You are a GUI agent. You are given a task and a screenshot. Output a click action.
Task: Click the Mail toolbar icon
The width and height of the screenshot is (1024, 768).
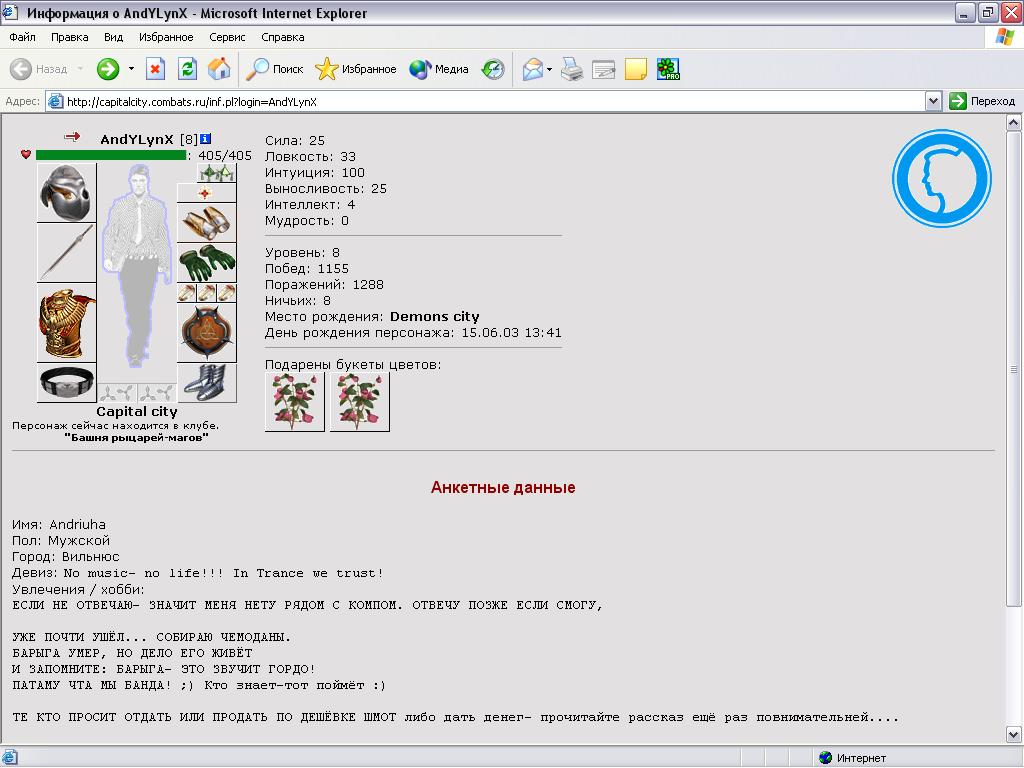point(533,69)
